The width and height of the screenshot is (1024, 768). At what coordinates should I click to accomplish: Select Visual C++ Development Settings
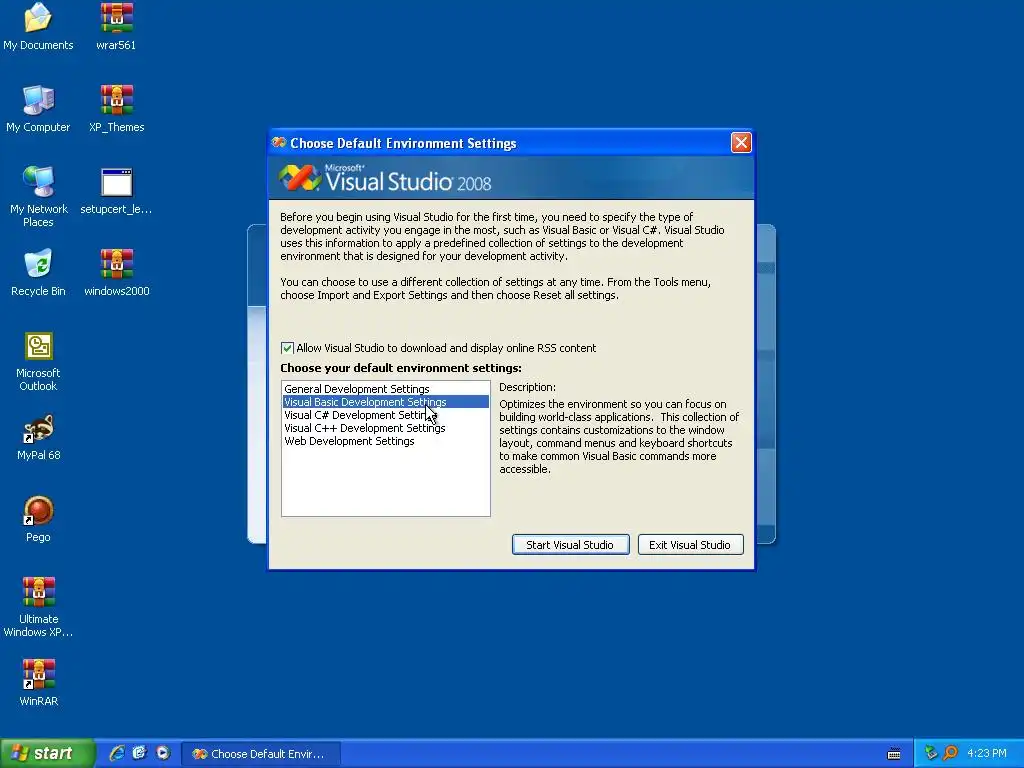point(385,428)
